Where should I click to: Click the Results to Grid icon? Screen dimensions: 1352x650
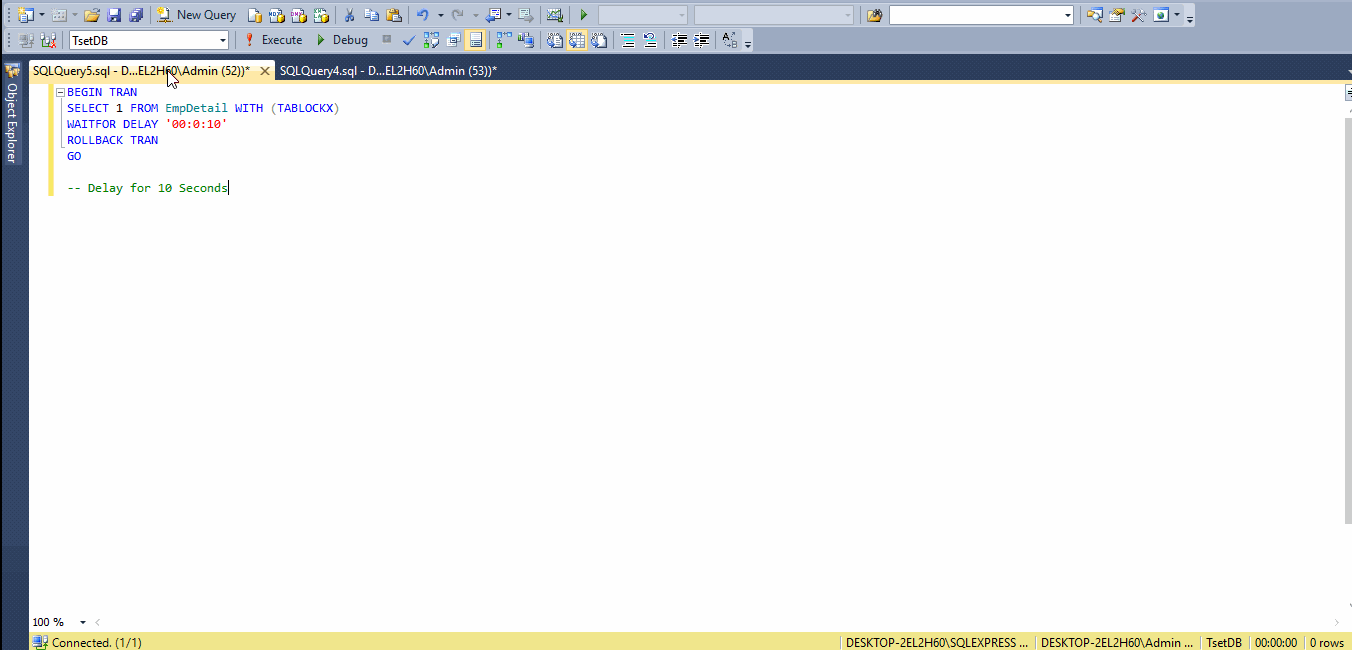(576, 40)
